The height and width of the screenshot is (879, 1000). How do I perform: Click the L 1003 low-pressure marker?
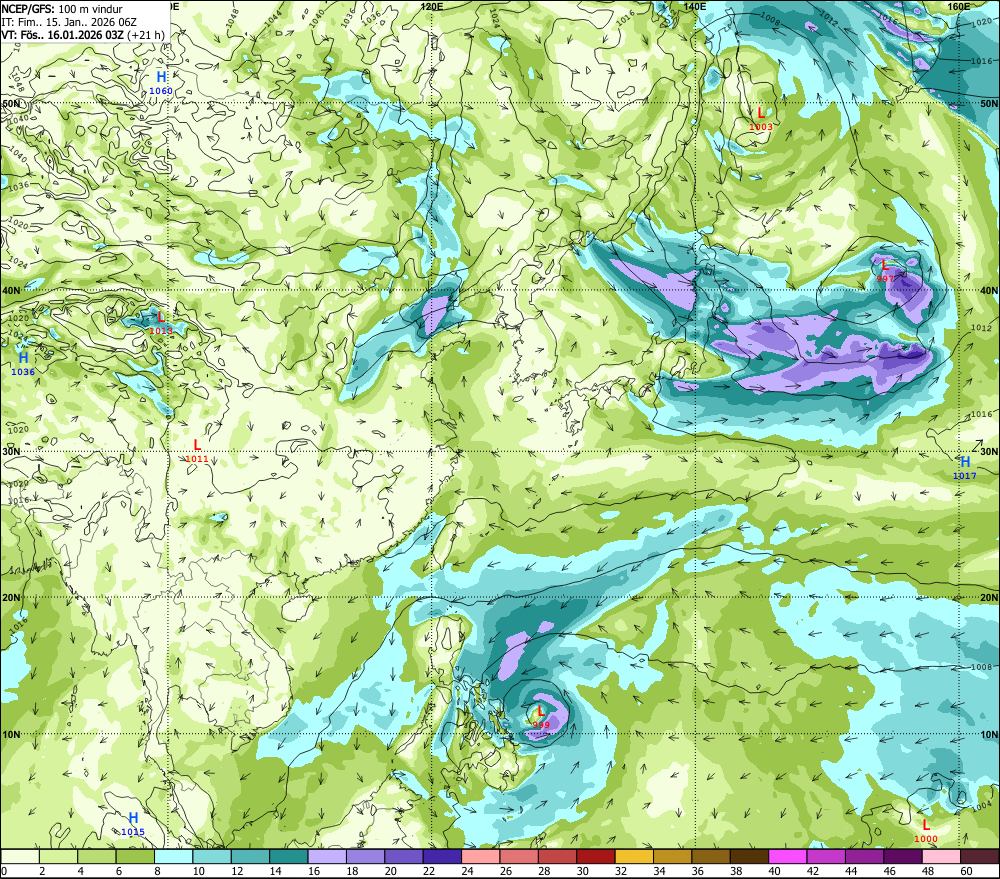point(761,119)
